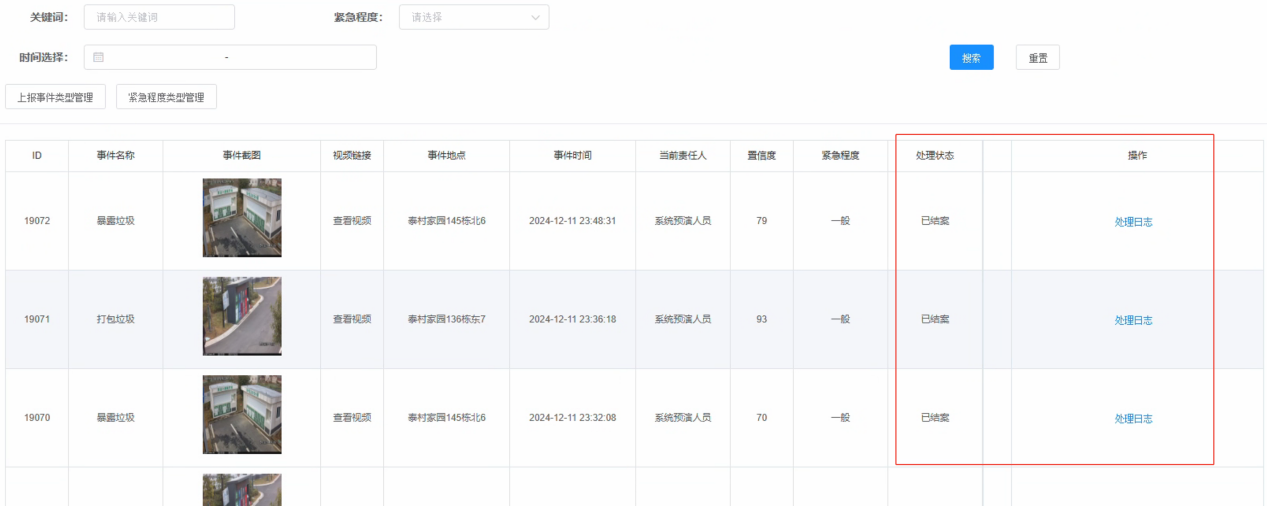This screenshot has width=1267, height=506.
Task: Open screenshot thumbnail for event 19070
Action: point(242,414)
